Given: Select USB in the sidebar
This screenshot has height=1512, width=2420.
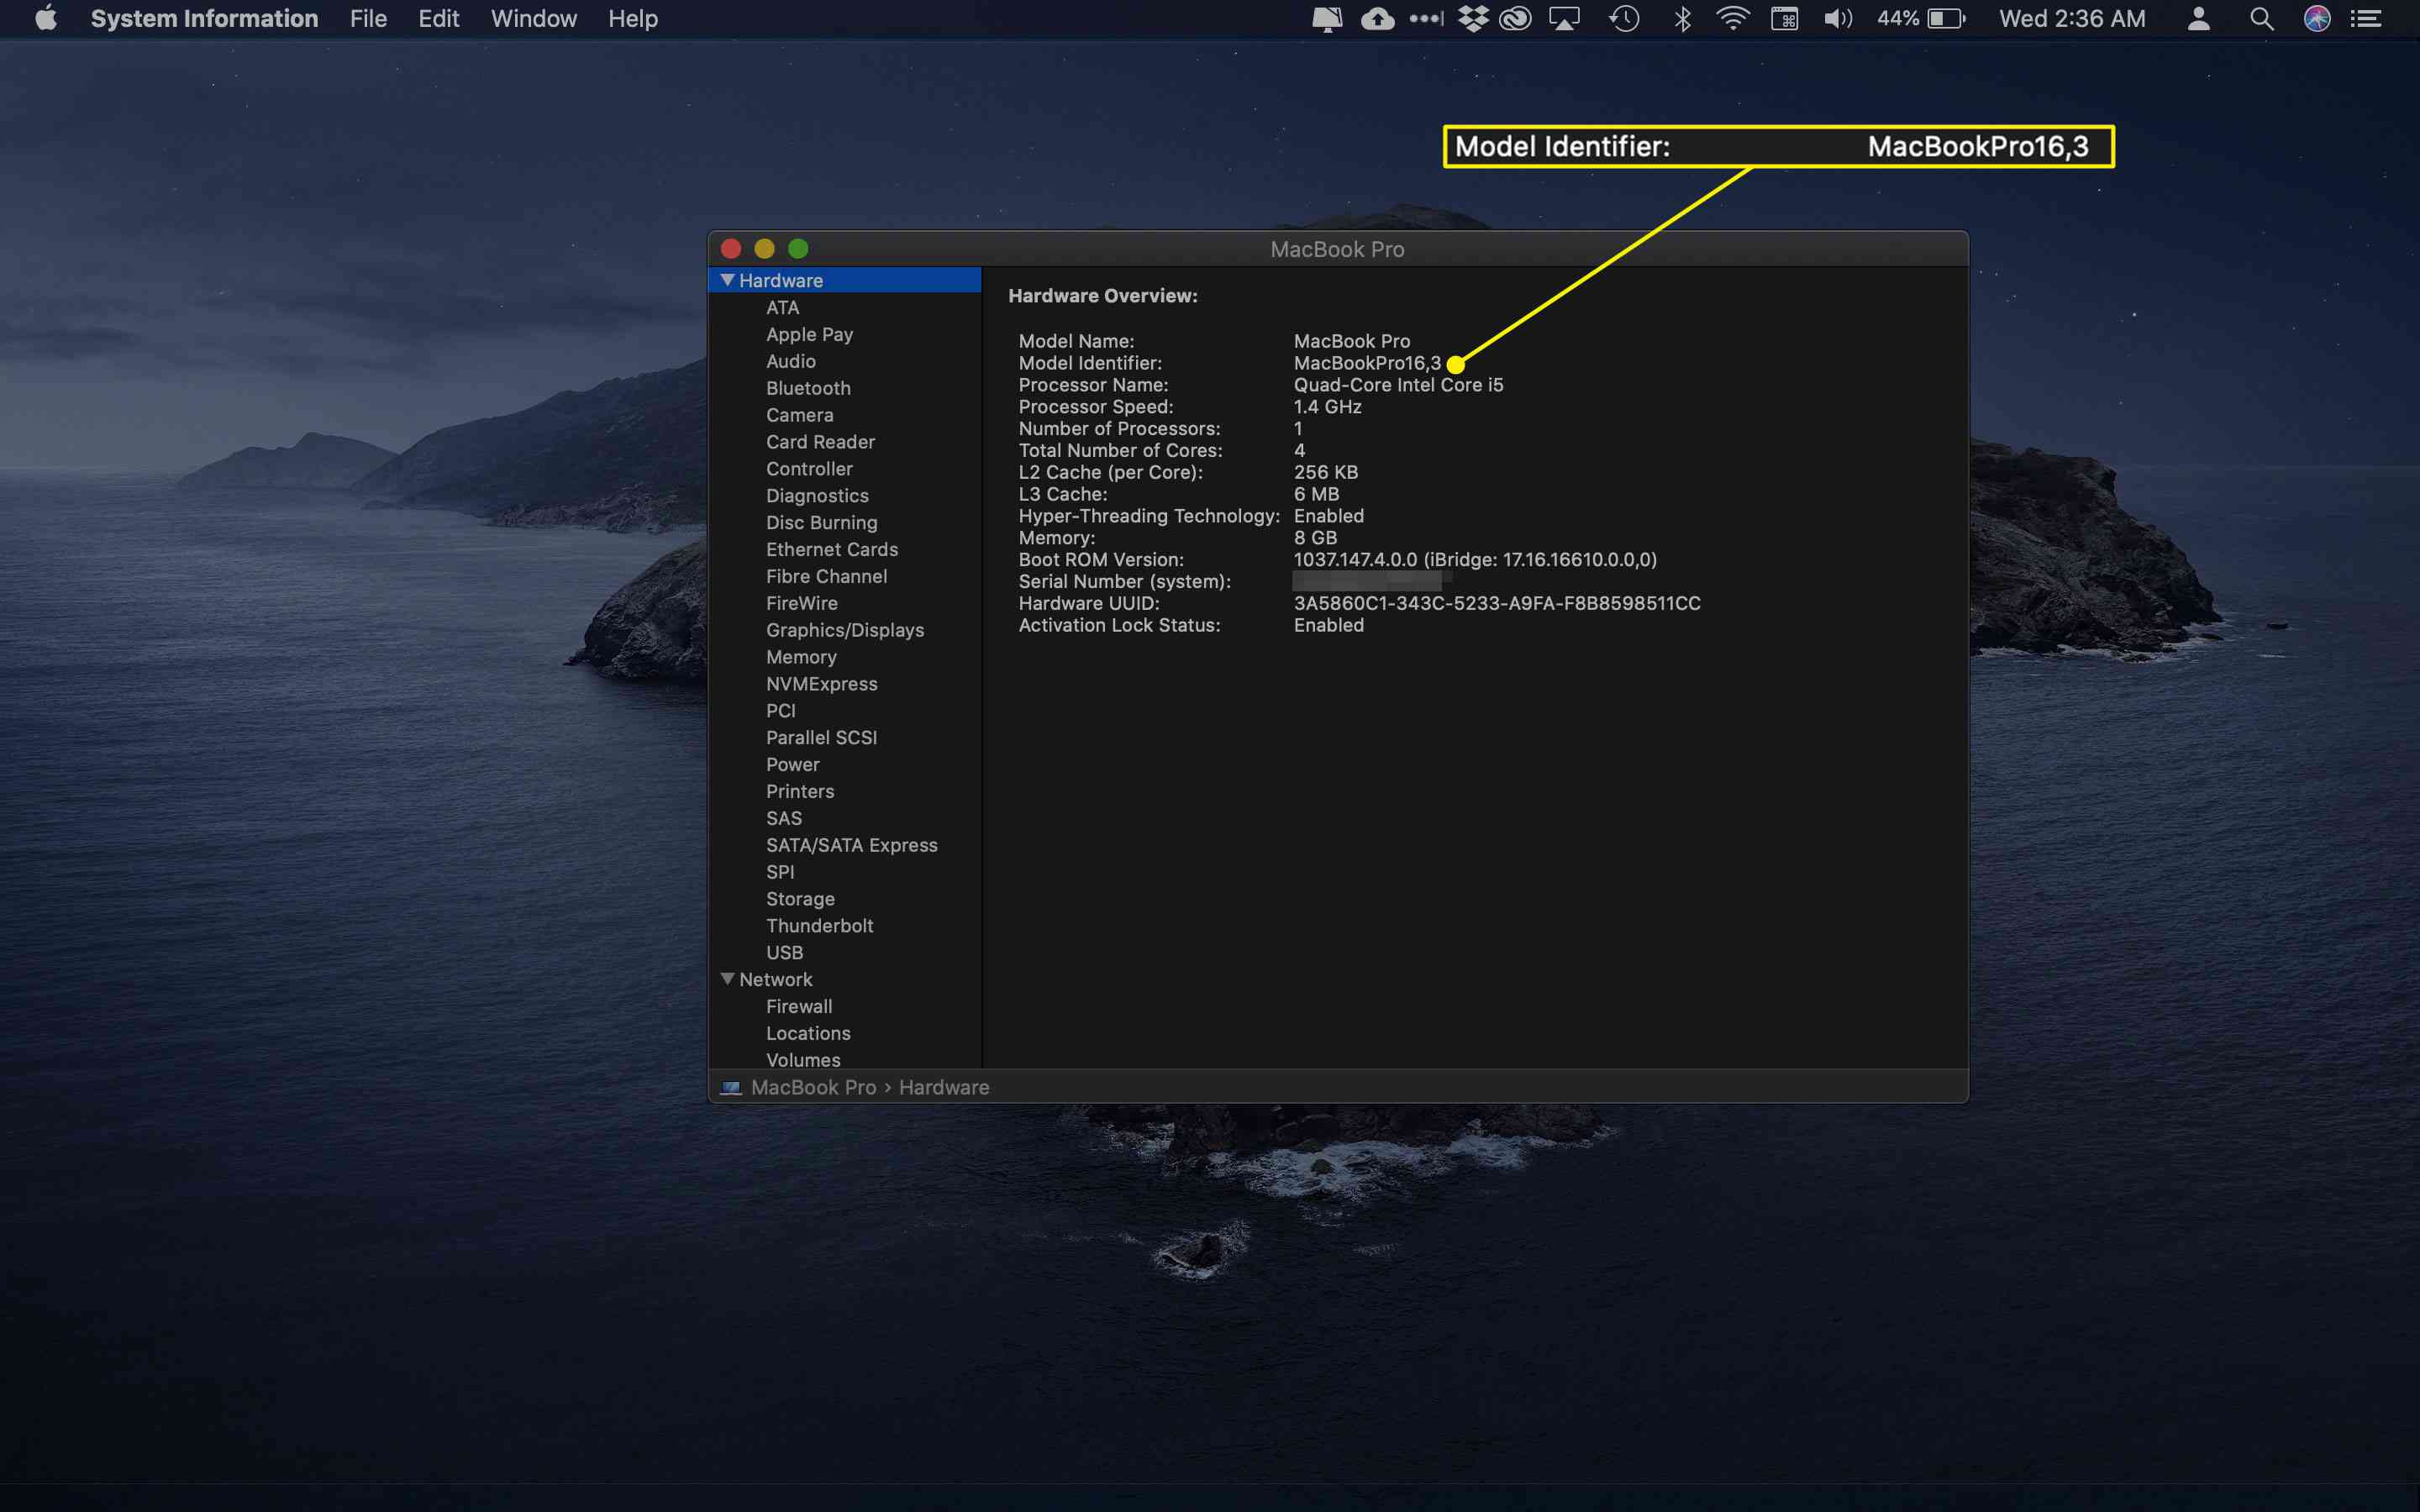Looking at the screenshot, I should (x=785, y=953).
